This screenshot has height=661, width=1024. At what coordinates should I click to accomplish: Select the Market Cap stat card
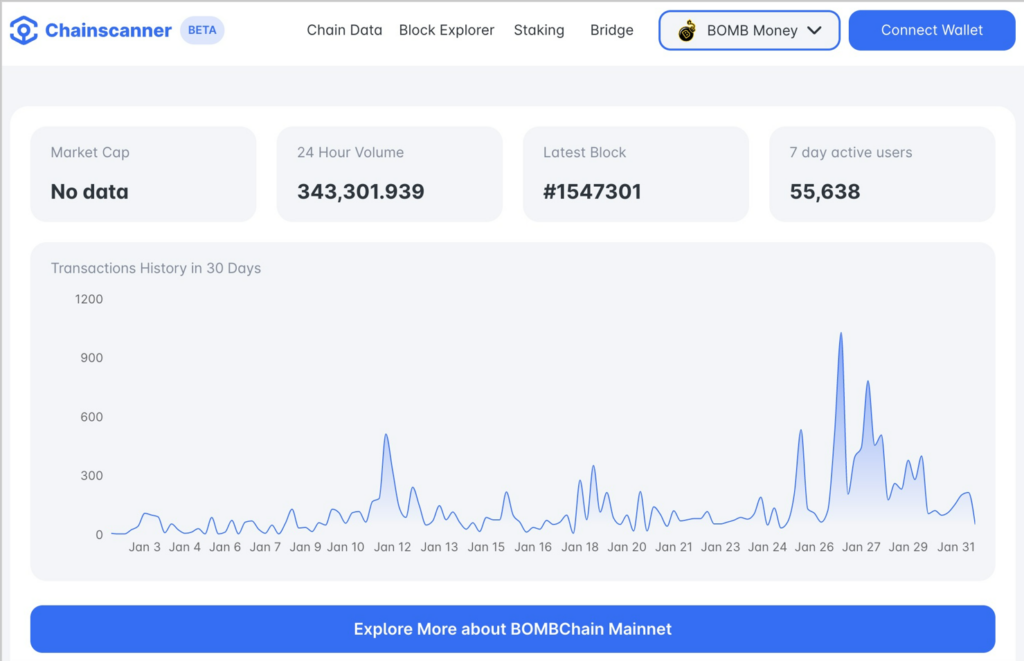143,172
